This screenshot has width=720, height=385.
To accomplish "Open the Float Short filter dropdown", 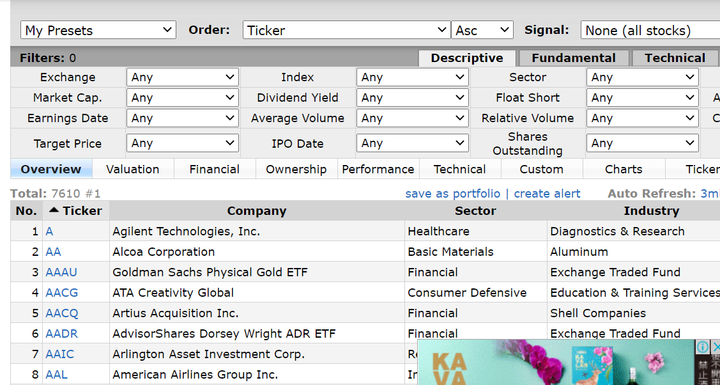I will 642,97.
